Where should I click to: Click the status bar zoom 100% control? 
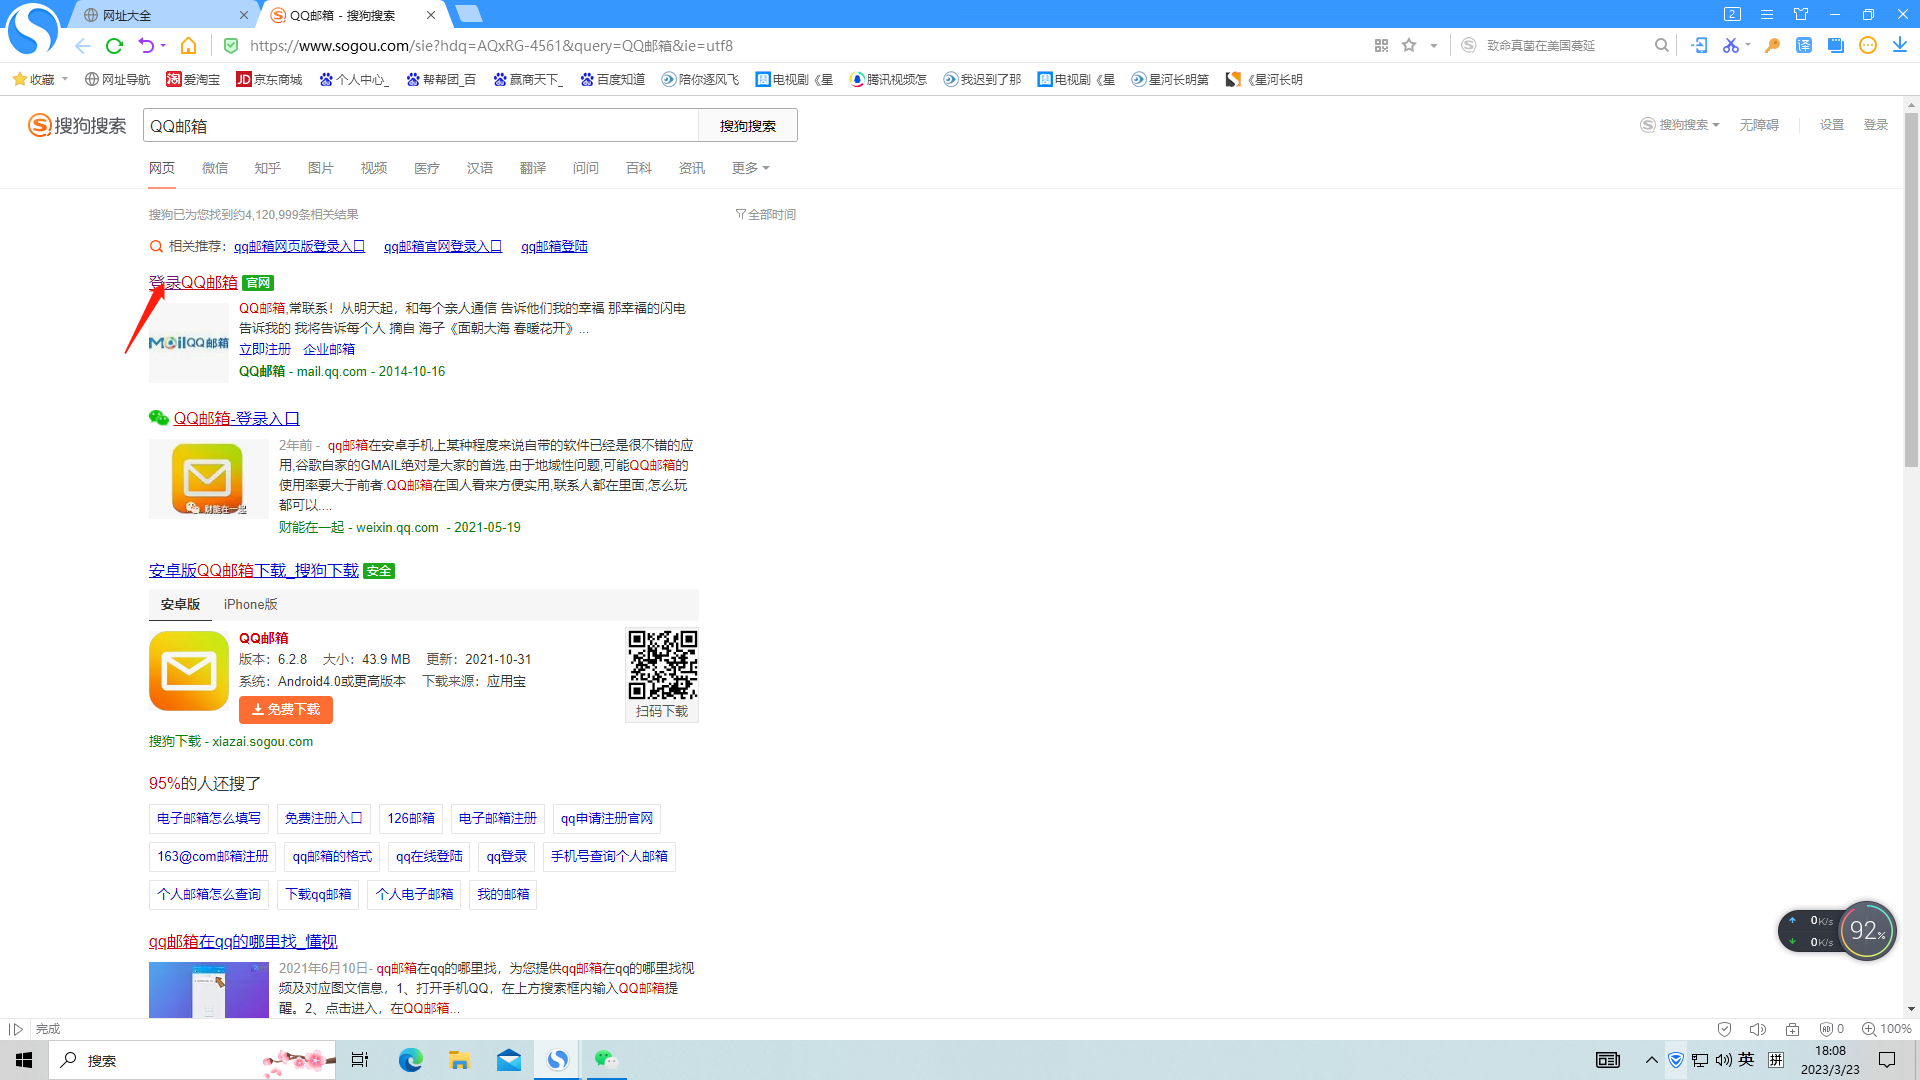1887,1029
